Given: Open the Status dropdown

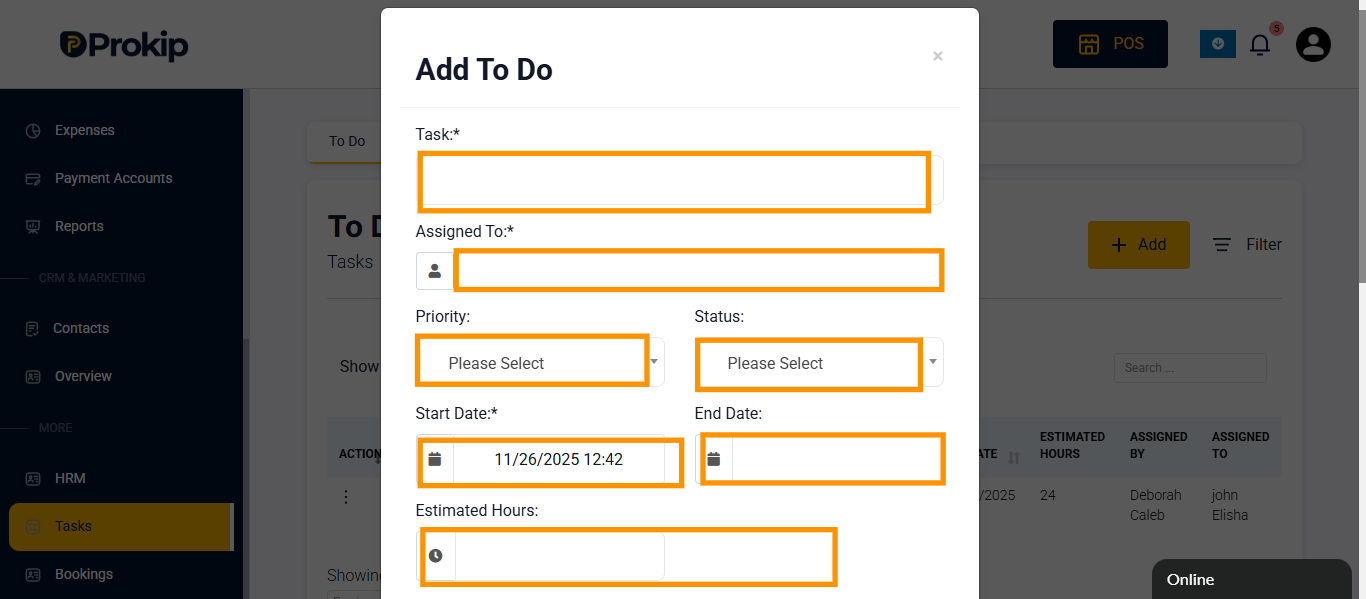Looking at the screenshot, I should click(819, 362).
